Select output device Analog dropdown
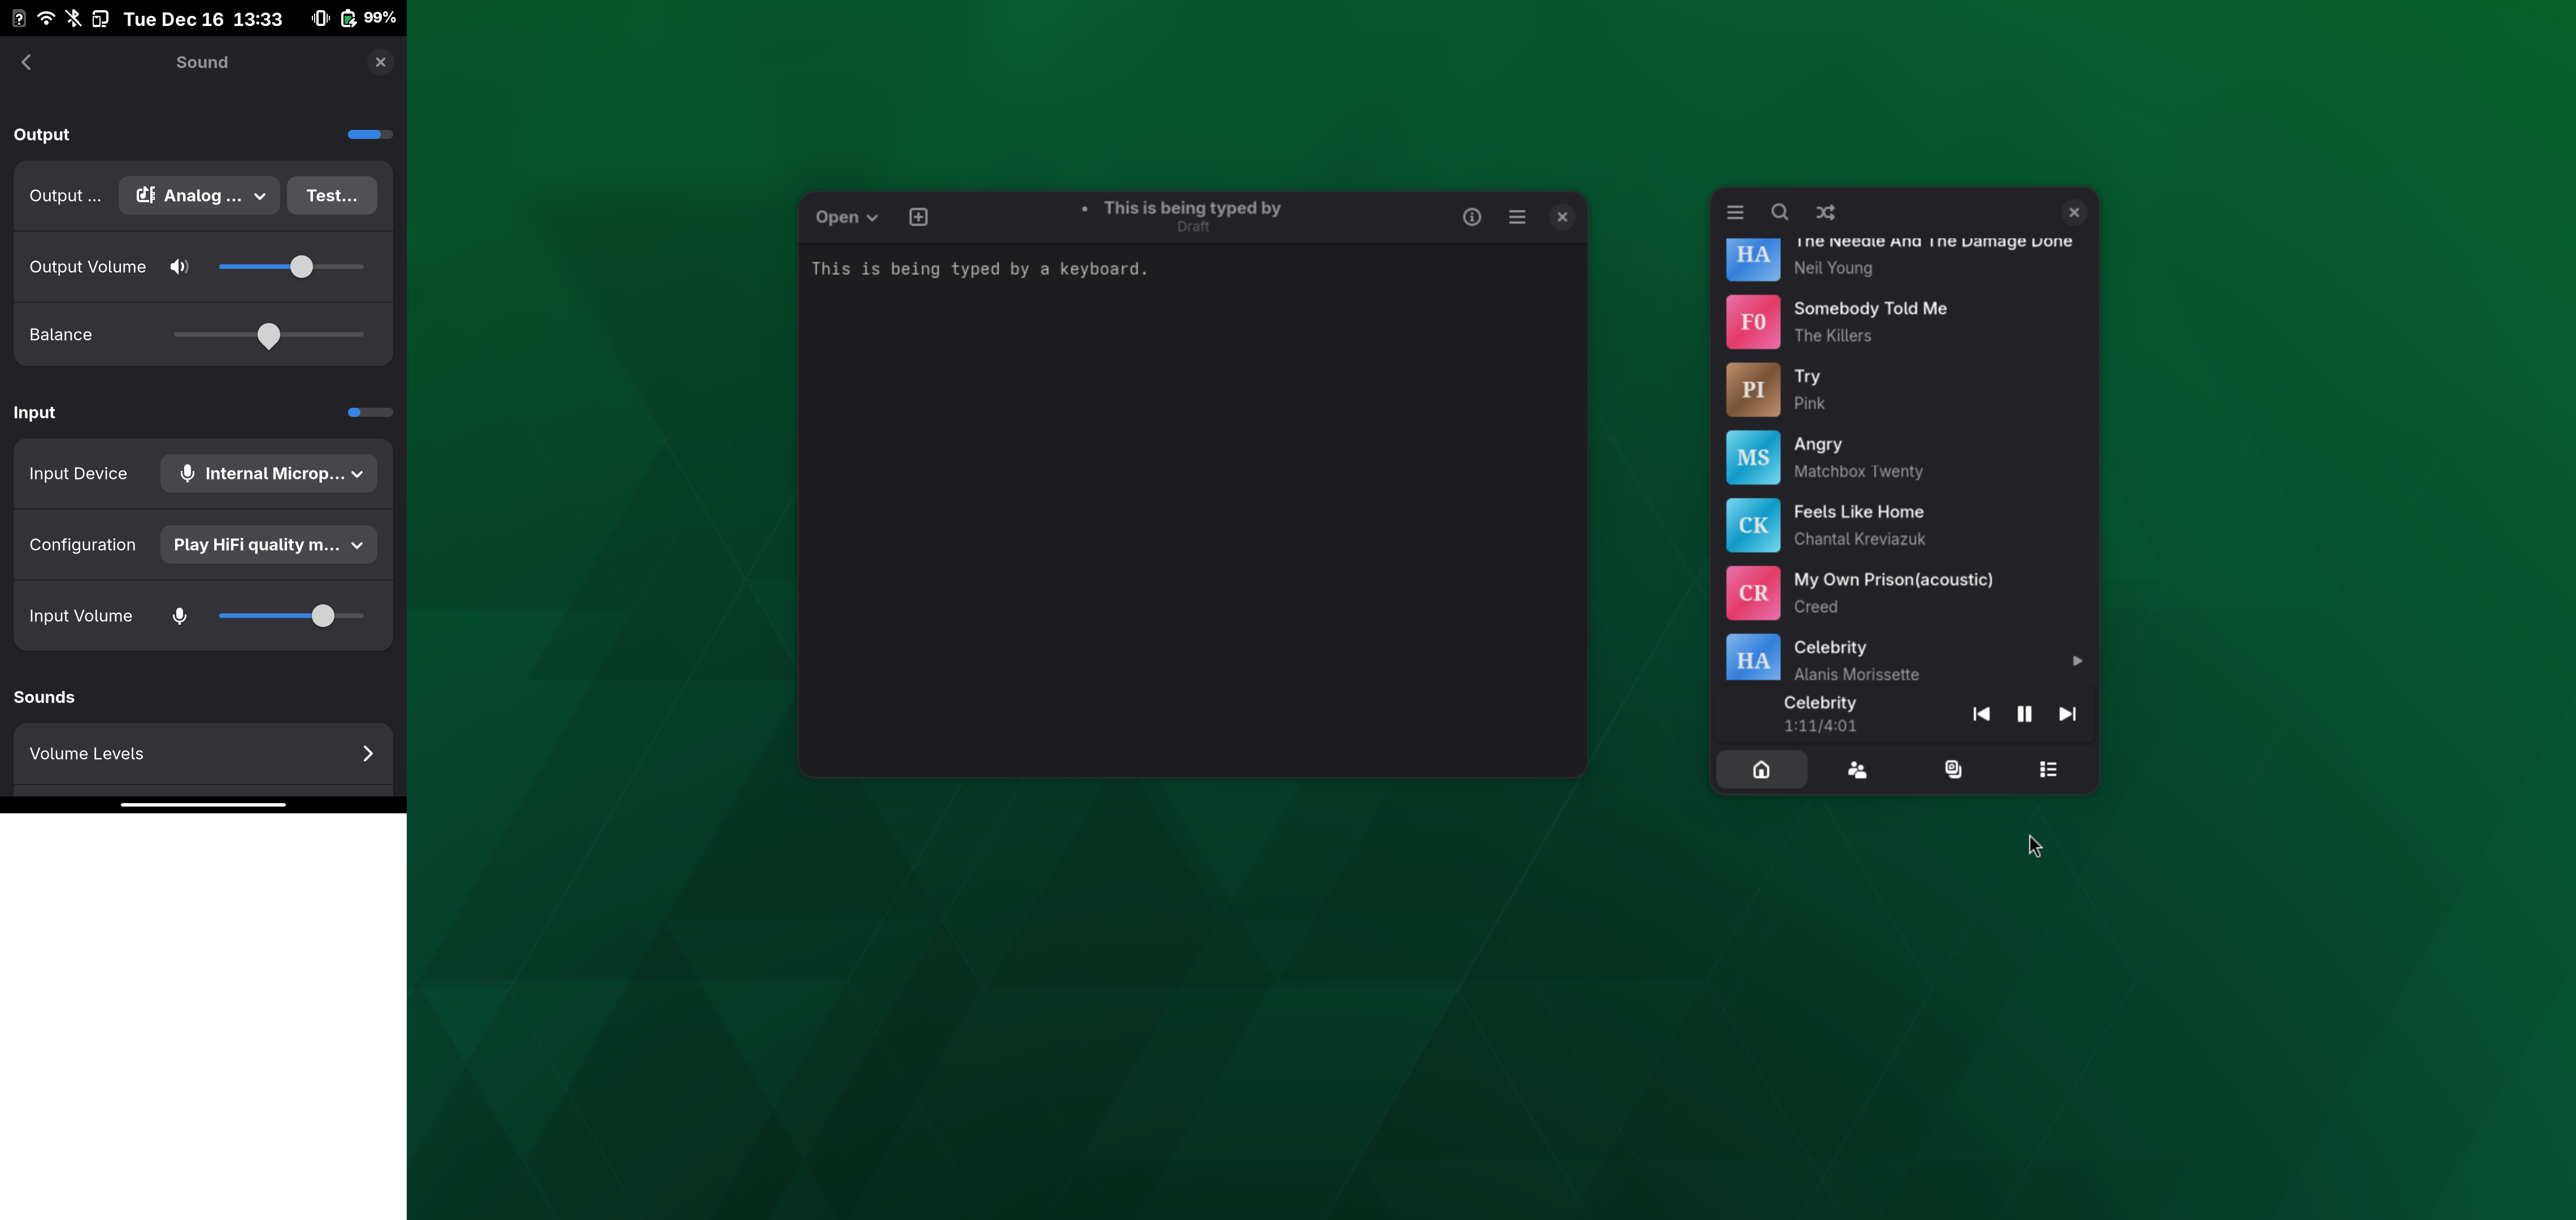This screenshot has width=2576, height=1220. [x=199, y=195]
